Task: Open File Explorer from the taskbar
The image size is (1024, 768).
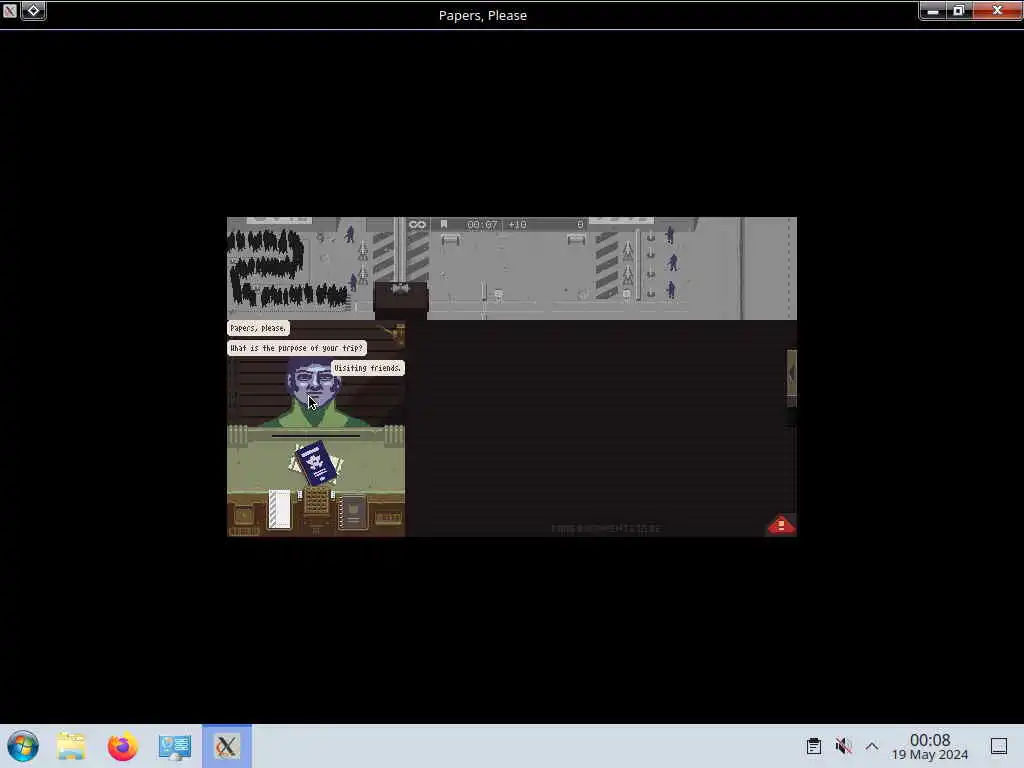Action: (x=71, y=746)
